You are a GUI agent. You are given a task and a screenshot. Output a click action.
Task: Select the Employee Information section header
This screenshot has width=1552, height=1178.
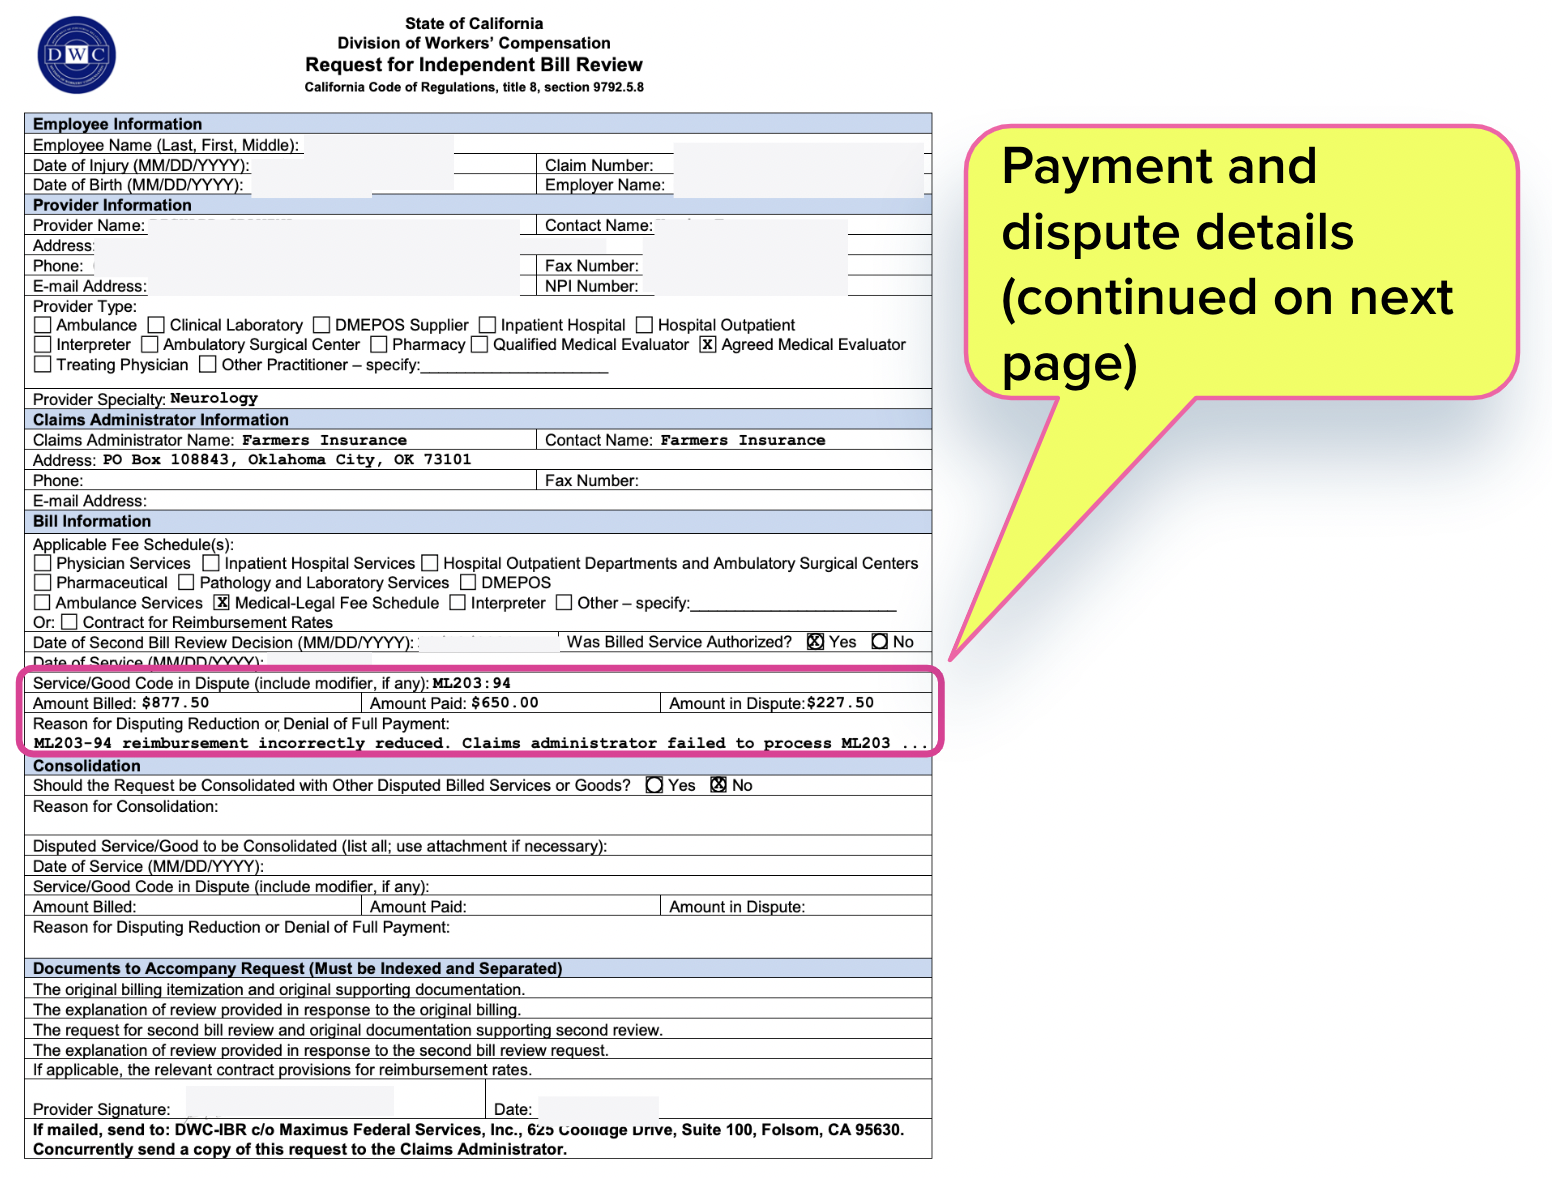click(478, 124)
